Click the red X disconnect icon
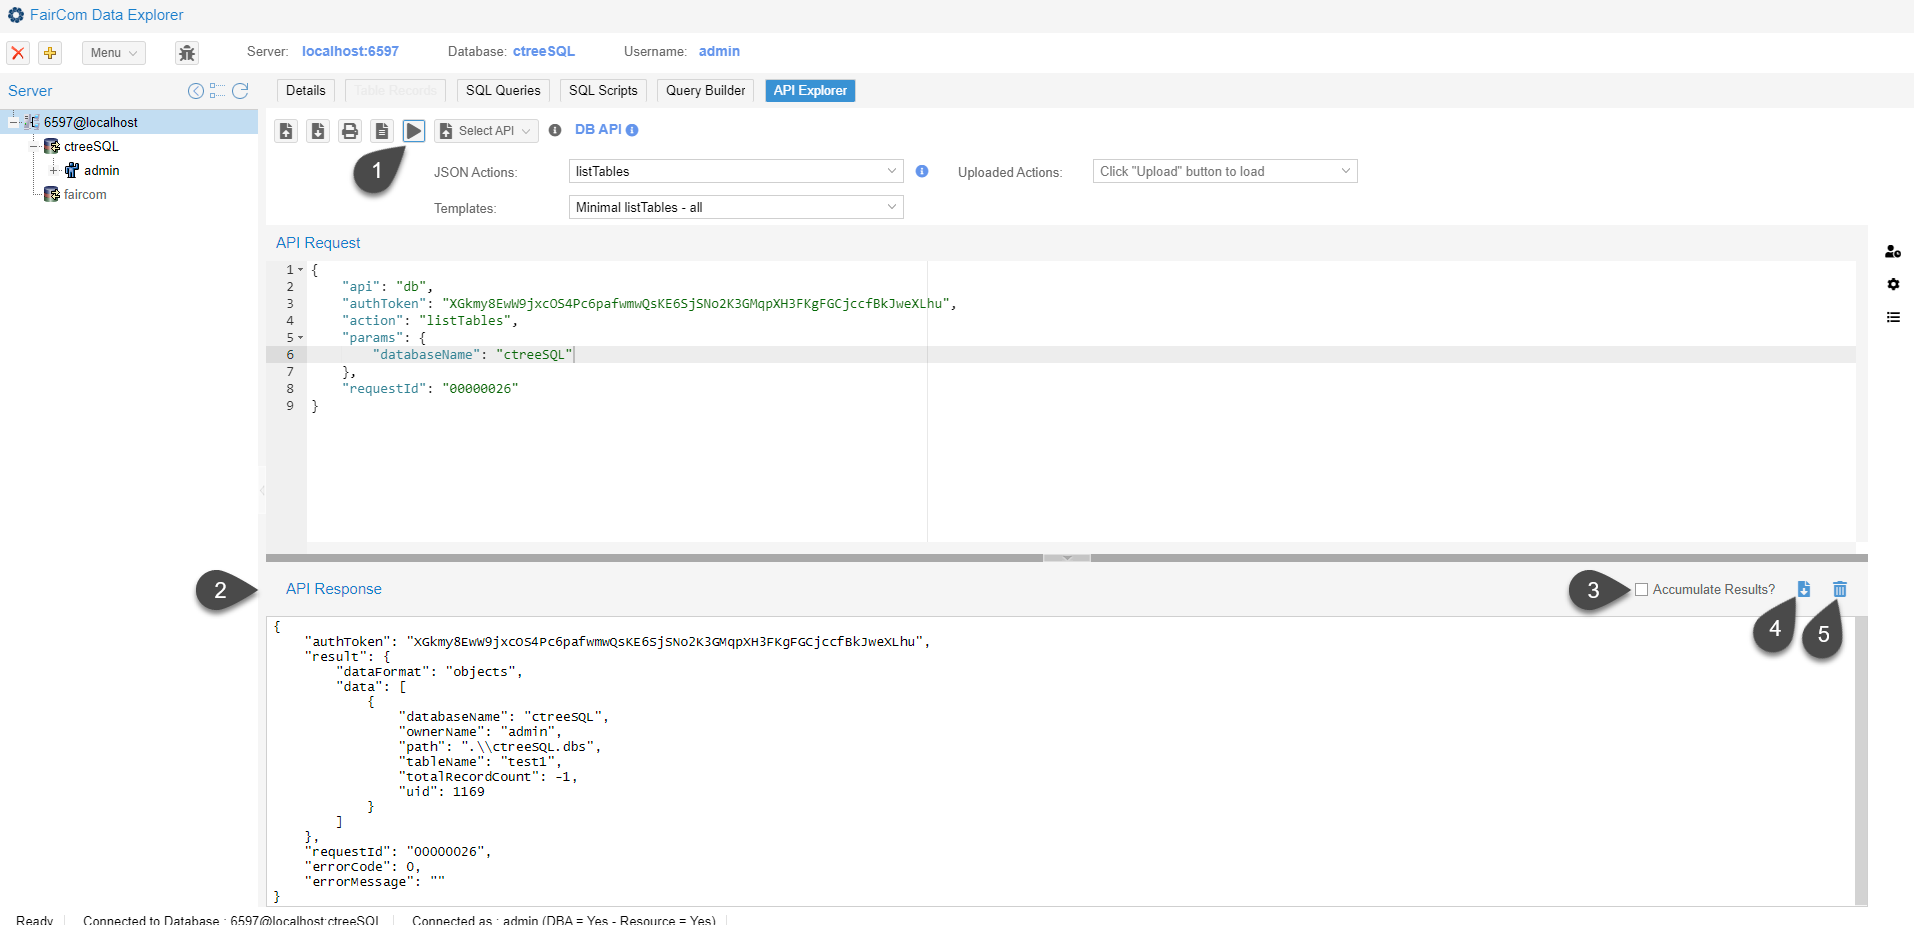The image size is (1914, 925). (18, 53)
